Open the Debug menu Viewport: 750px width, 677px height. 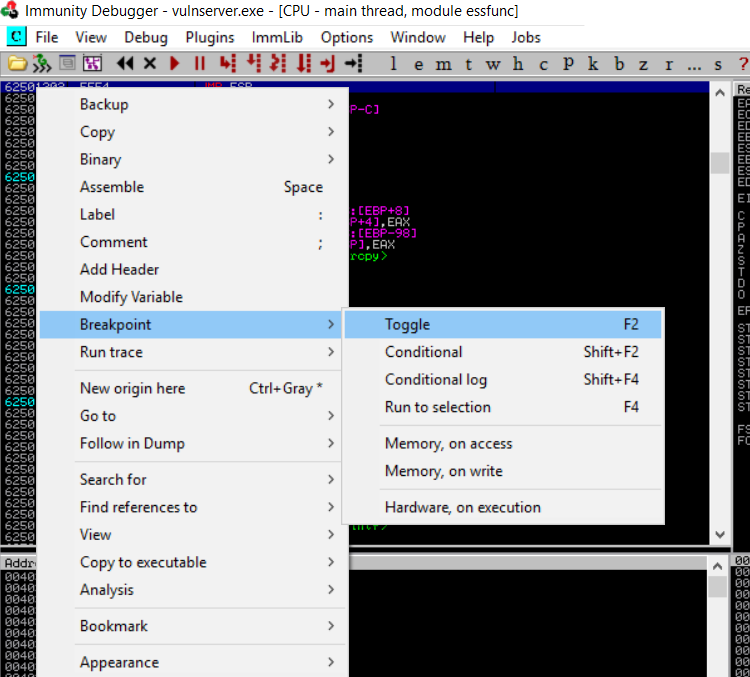pyautogui.click(x=146, y=37)
